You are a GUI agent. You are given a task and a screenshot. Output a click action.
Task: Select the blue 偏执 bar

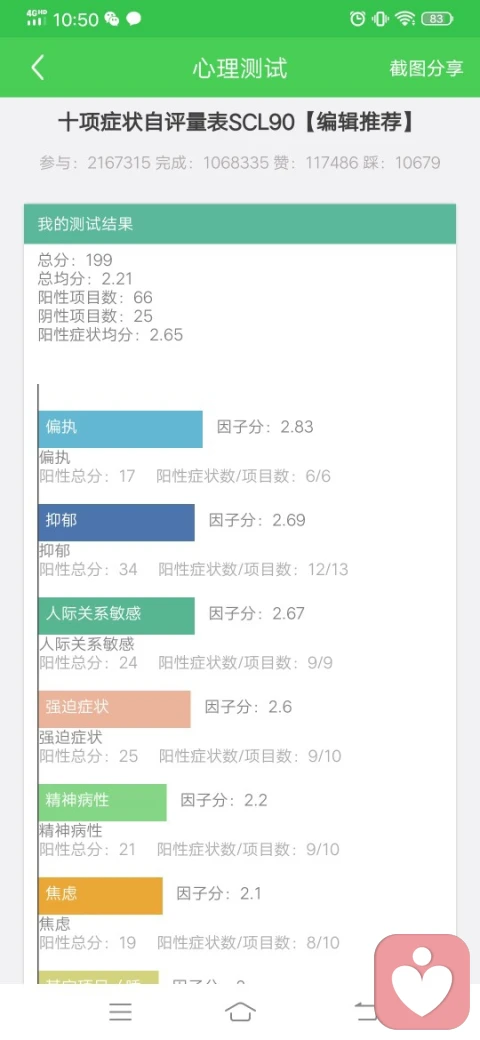120,429
